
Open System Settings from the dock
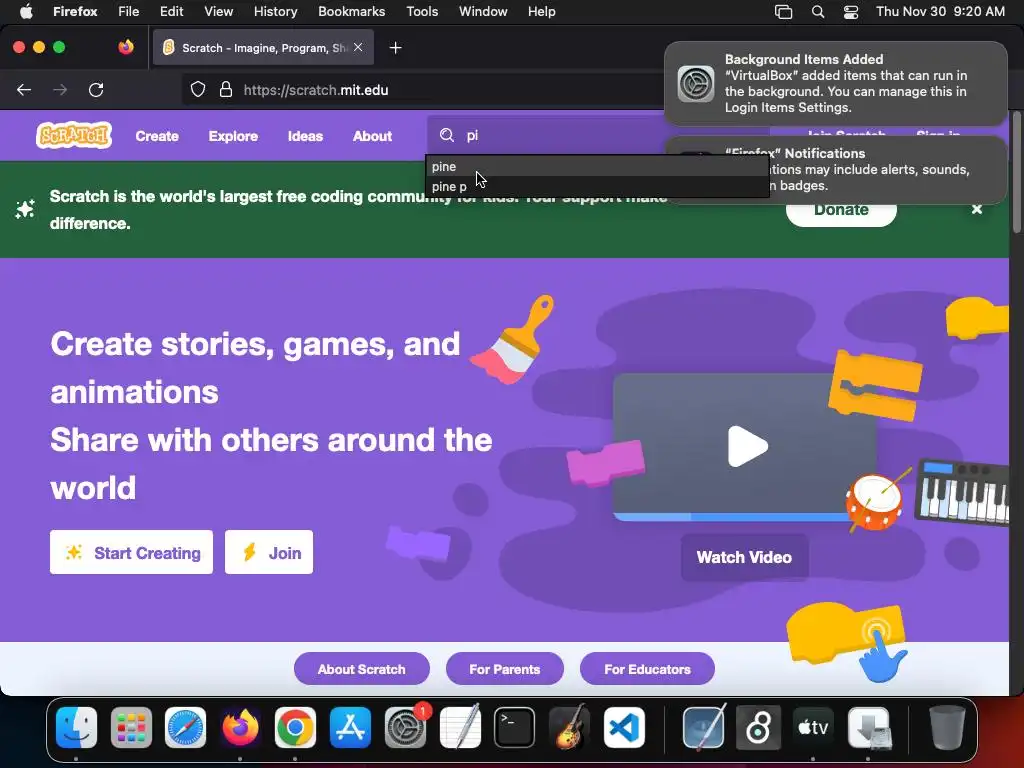point(405,727)
